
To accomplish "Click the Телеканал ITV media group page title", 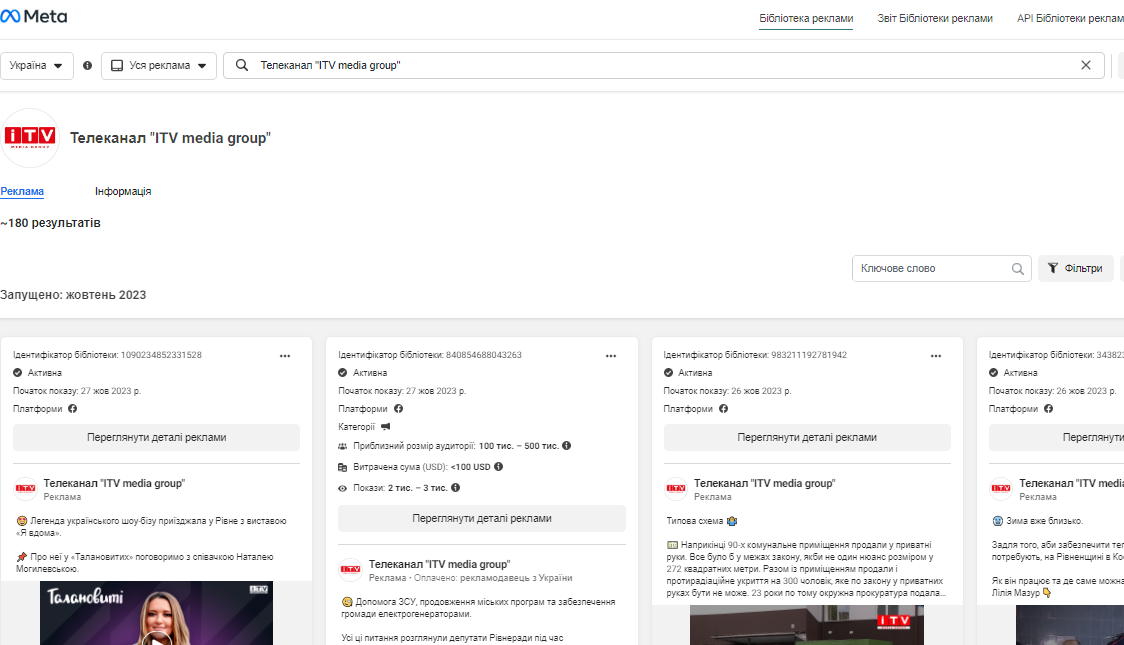I will pyautogui.click(x=170, y=138).
